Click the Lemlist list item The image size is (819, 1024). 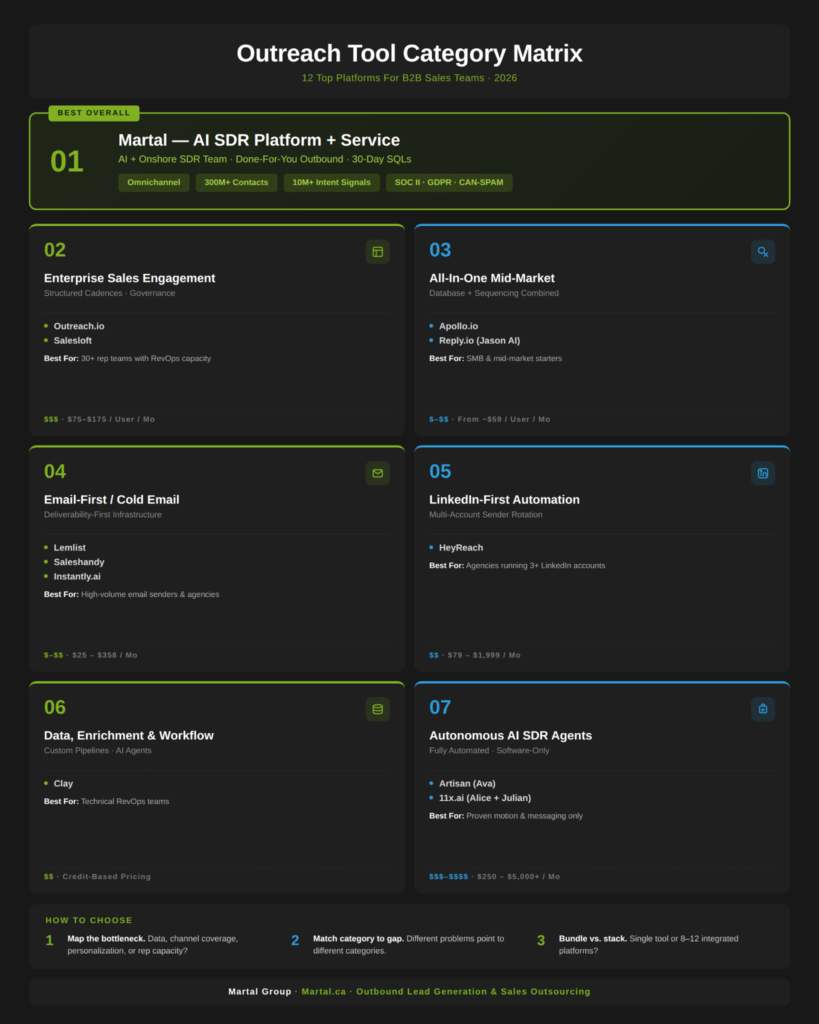tap(69, 547)
